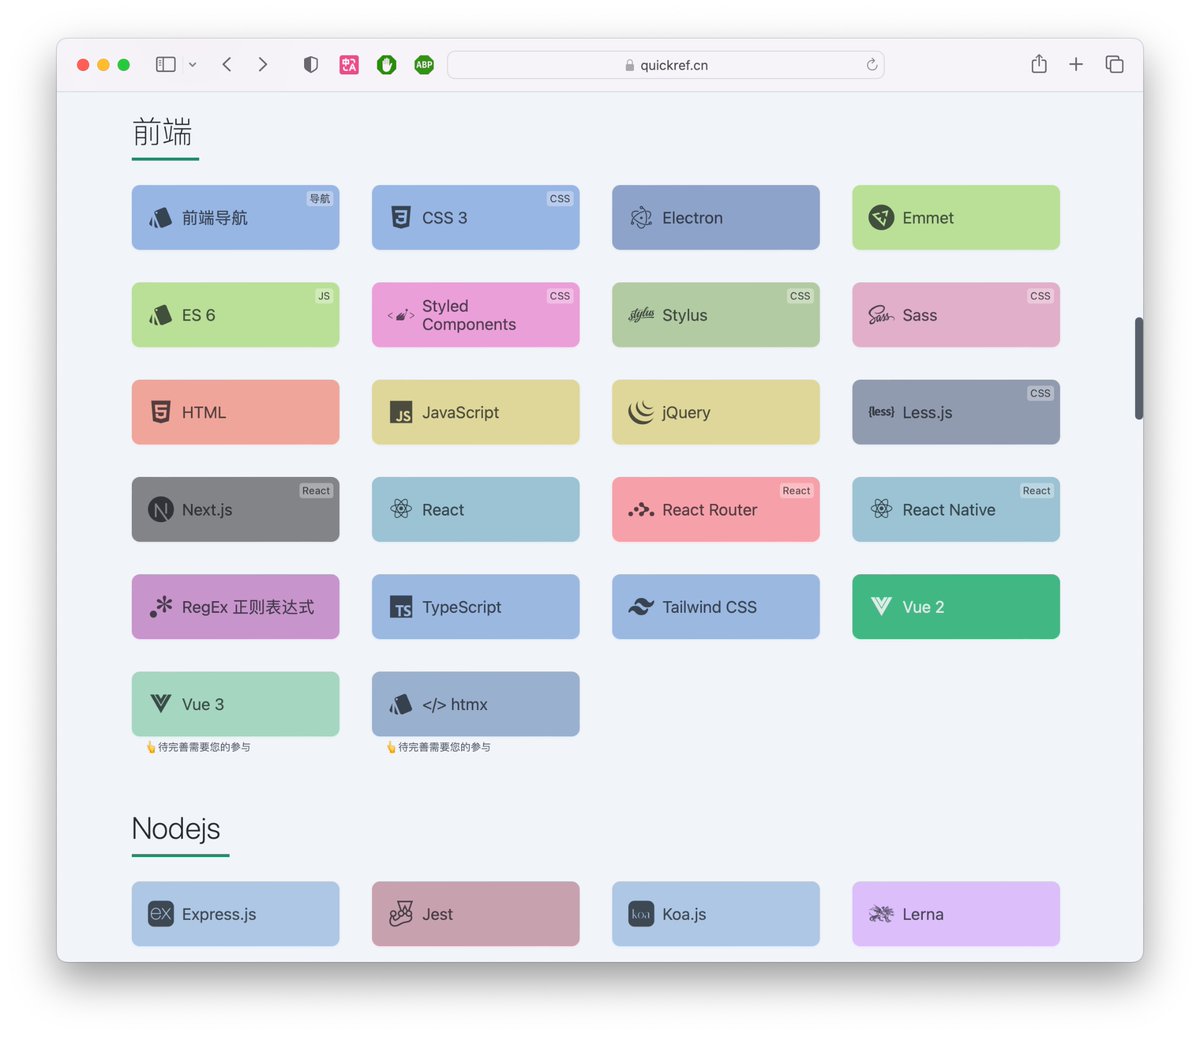This screenshot has width=1200, height=1037.
Task: Reload the page with the refresh icon
Action: 872,64
